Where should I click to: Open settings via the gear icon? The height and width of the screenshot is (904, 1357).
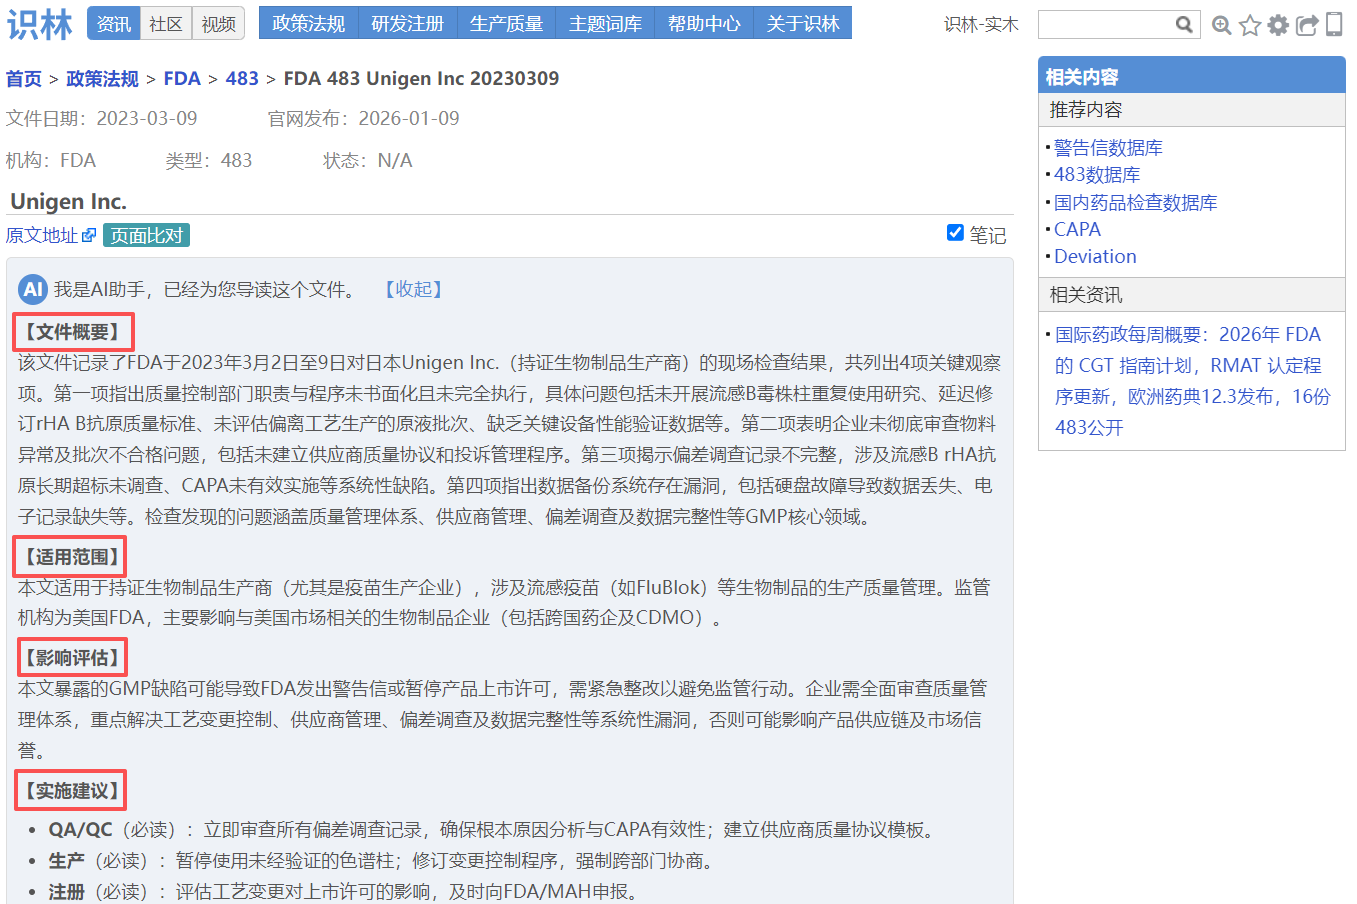[1278, 25]
